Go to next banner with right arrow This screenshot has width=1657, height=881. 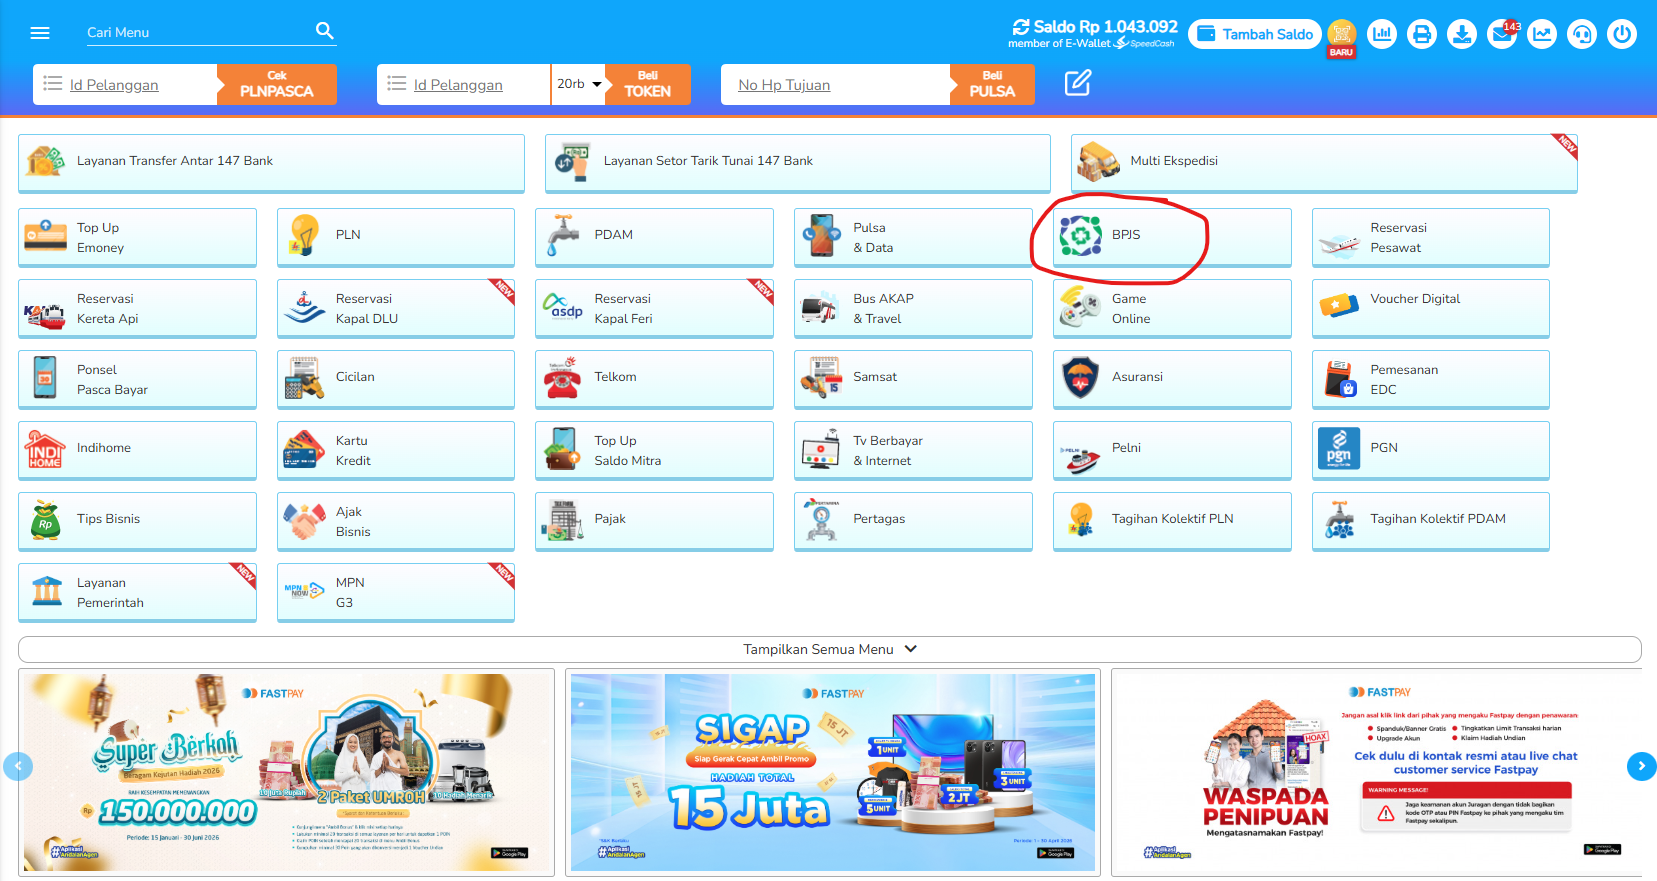[x=1641, y=766]
